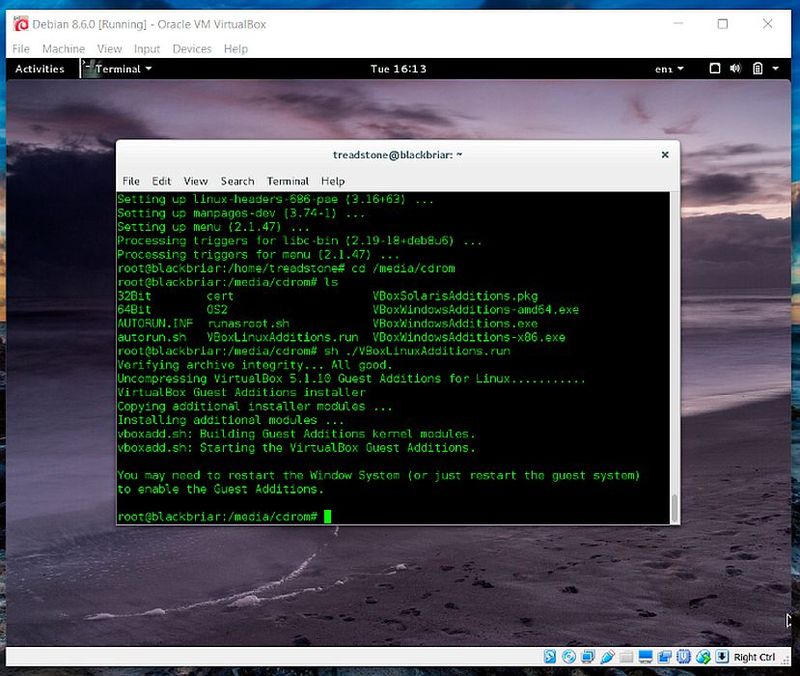Open the Terminal menu in terminal menubar
Viewport: 800px width, 676px height.
(x=288, y=181)
